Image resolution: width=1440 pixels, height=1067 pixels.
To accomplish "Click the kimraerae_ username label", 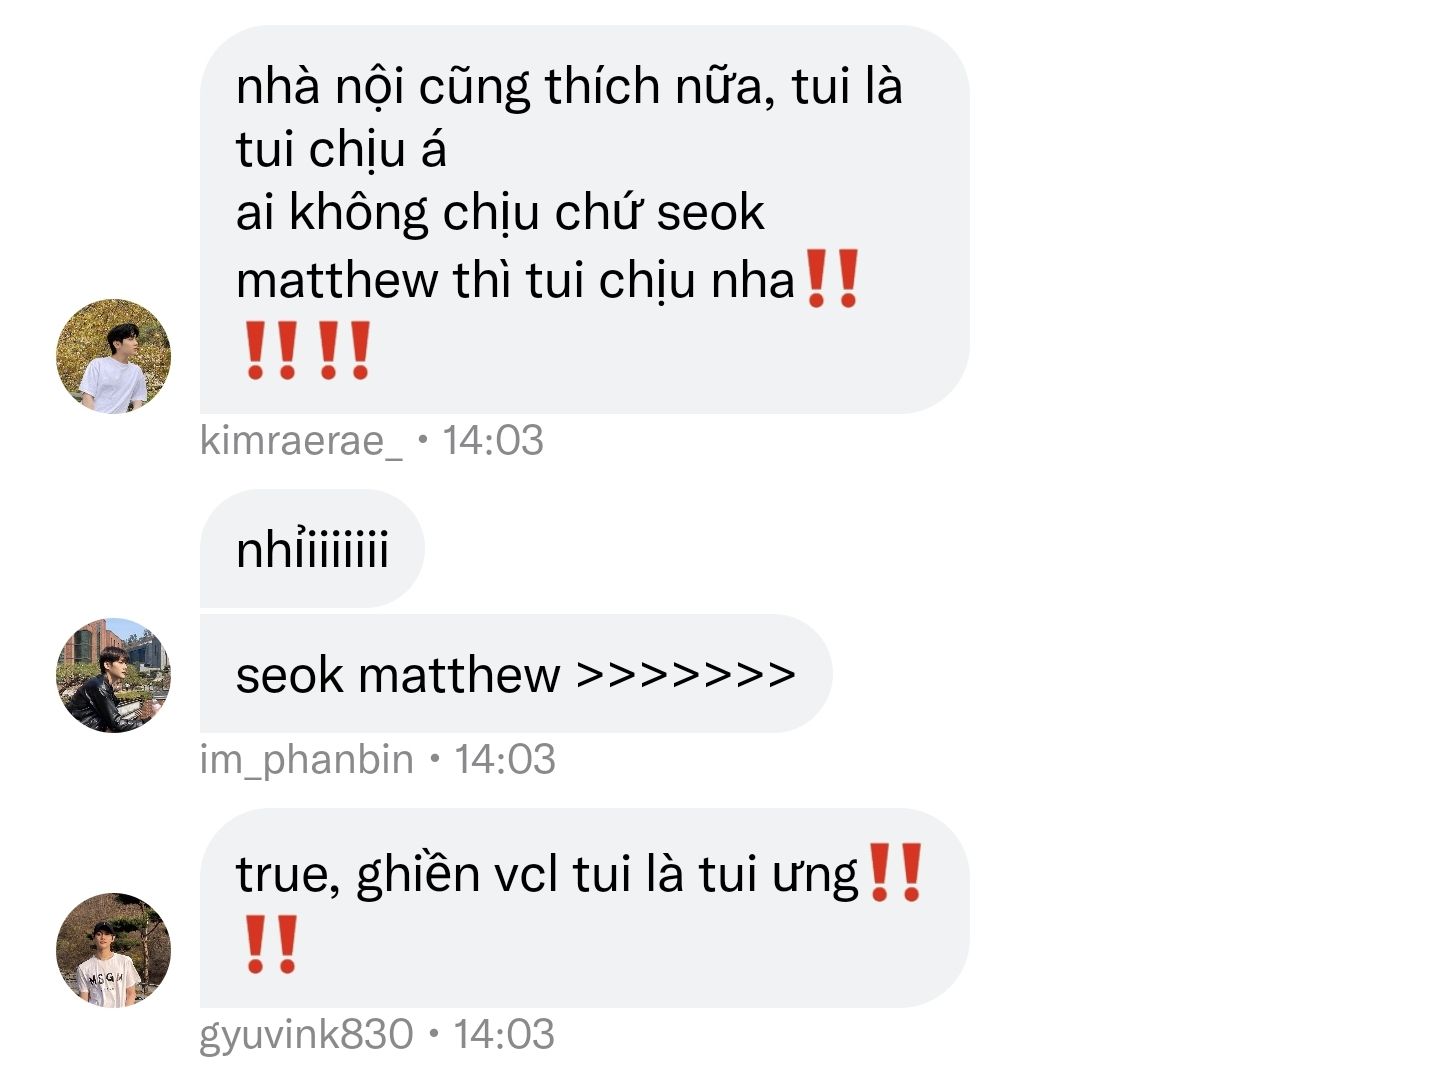I will tap(301, 441).
